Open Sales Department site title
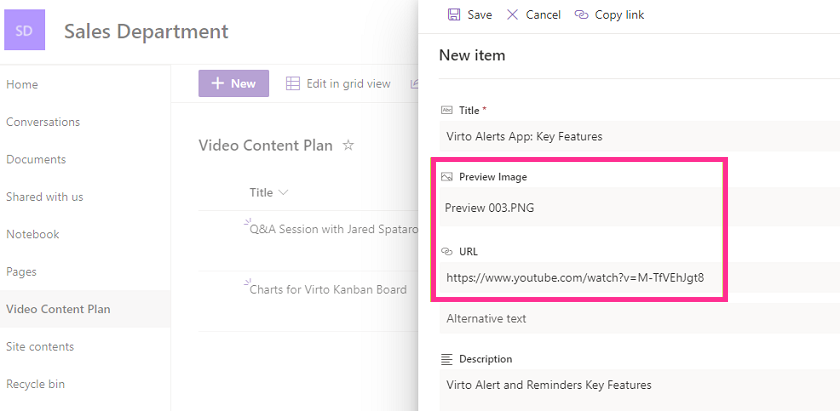The height and width of the screenshot is (411, 840). [x=146, y=31]
